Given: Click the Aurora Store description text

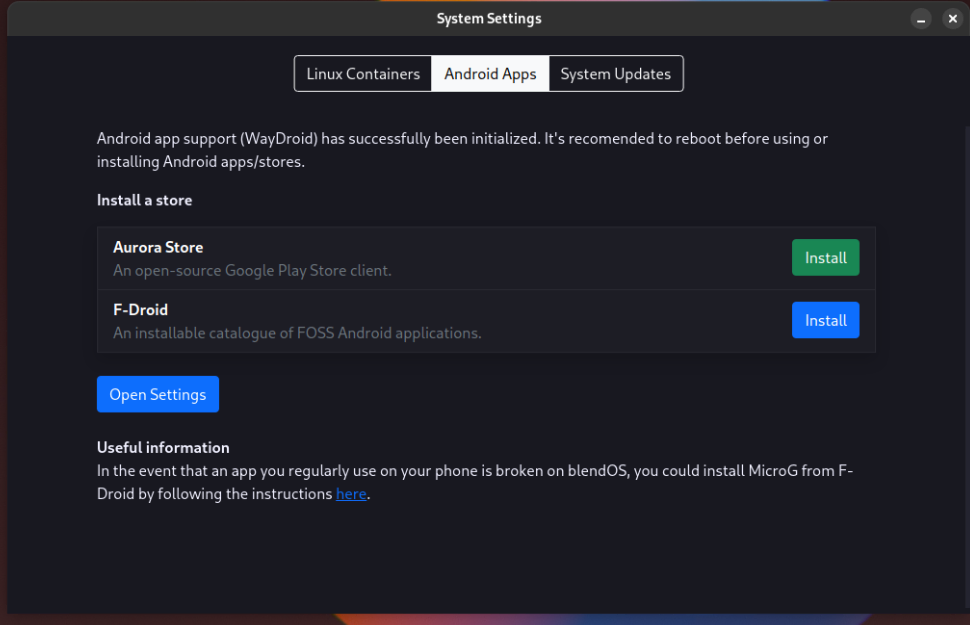Looking at the screenshot, I should [x=252, y=270].
